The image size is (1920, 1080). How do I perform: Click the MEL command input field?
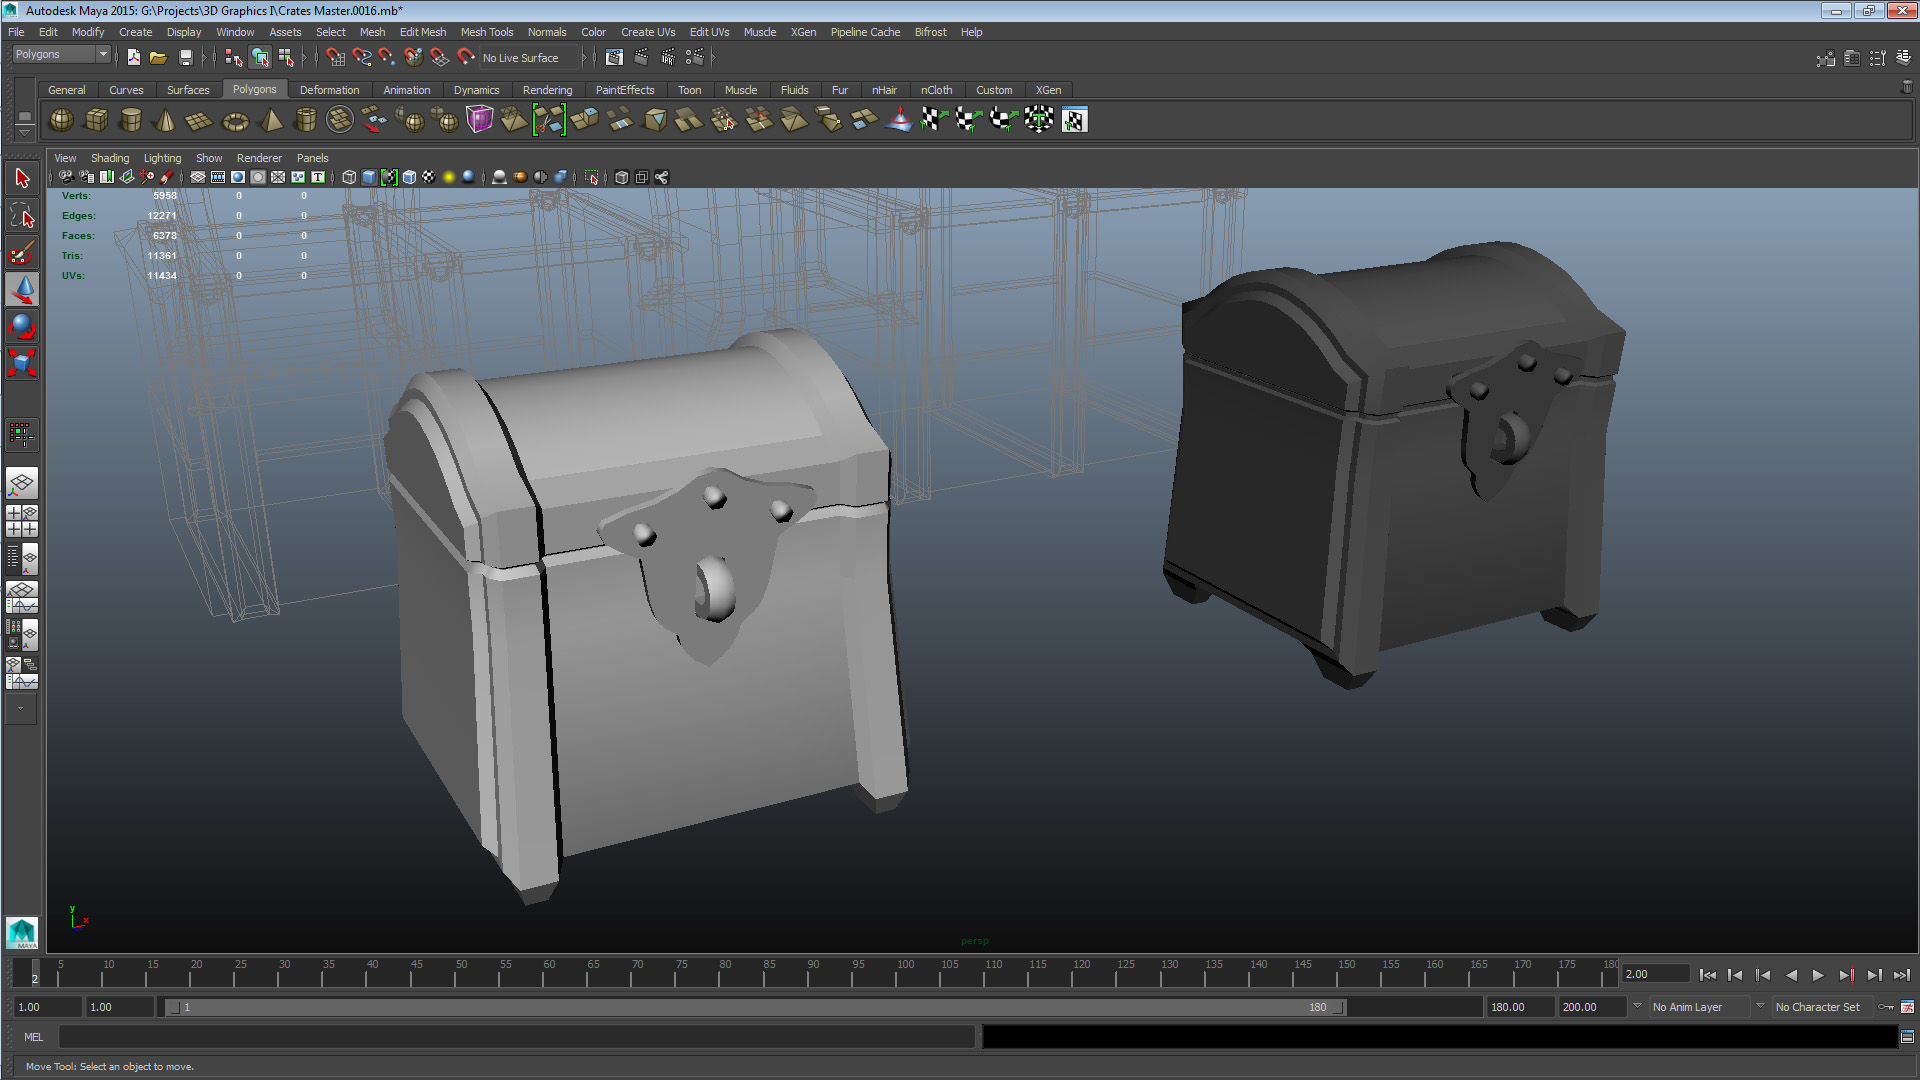(515, 1037)
